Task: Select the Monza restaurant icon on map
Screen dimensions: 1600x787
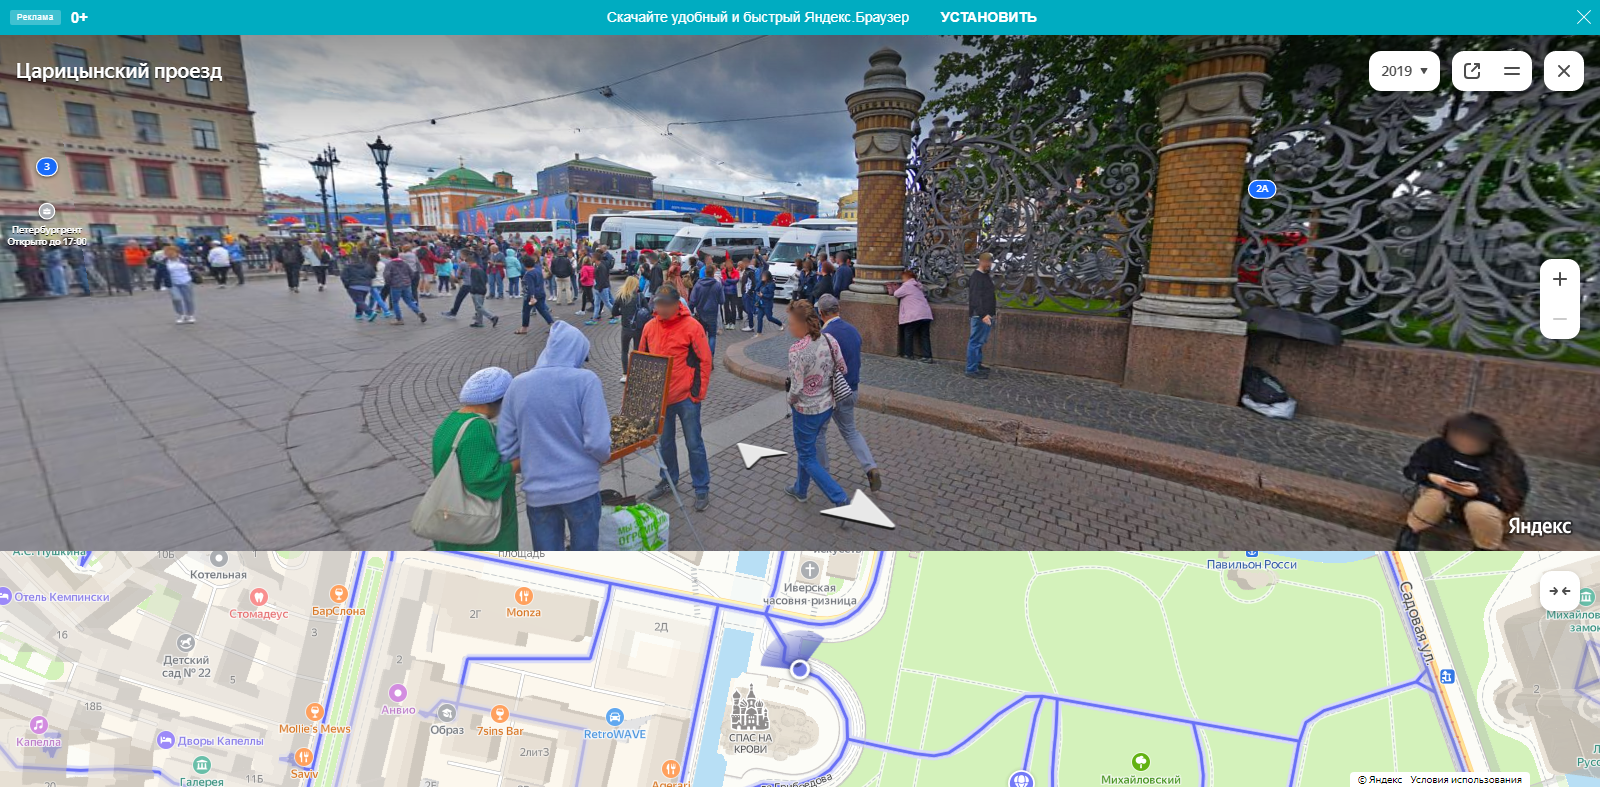Action: click(523, 596)
